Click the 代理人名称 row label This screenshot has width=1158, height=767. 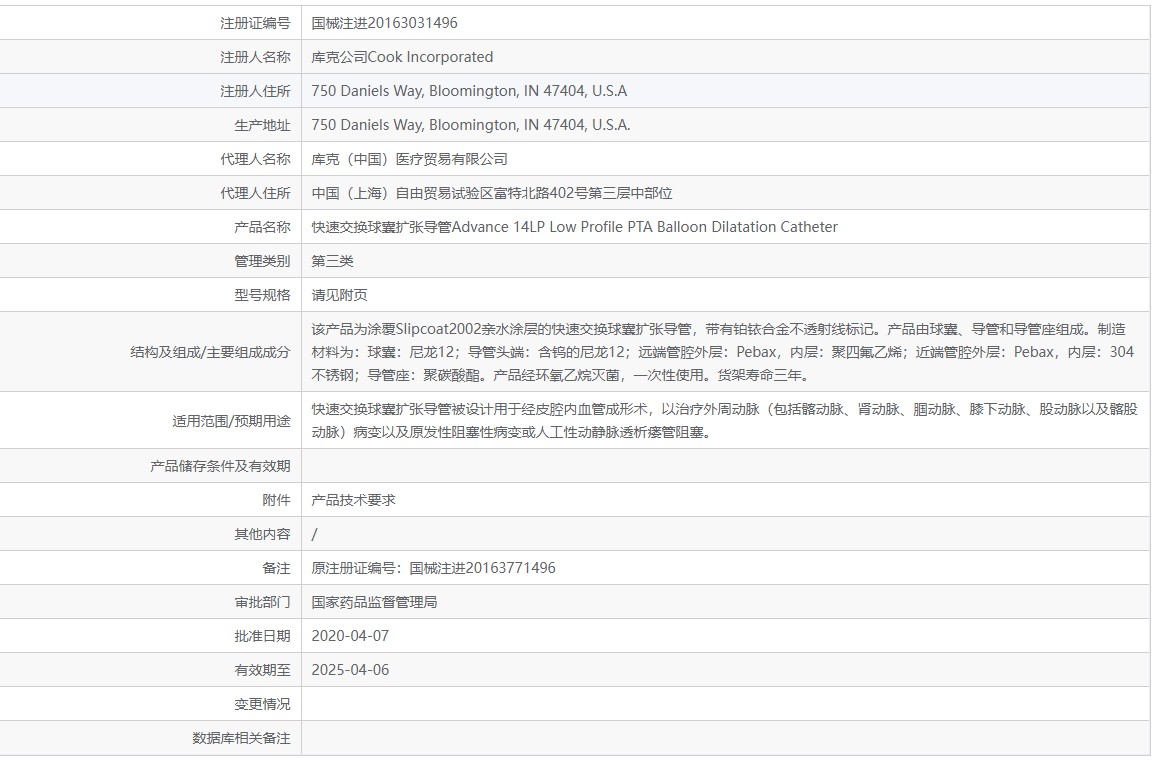[255, 159]
